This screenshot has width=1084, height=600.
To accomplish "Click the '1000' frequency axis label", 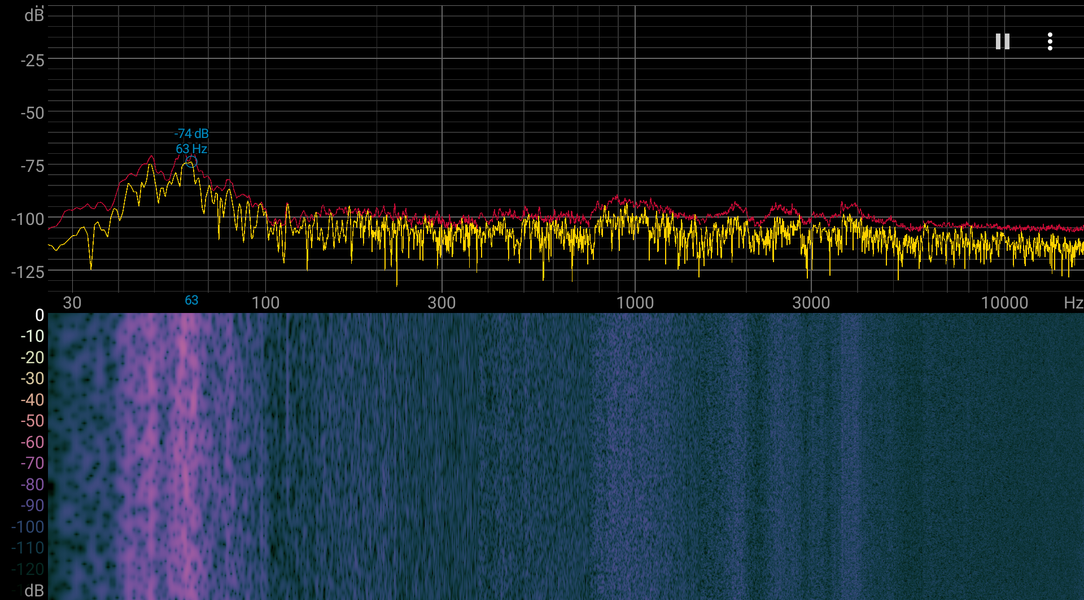I will click(635, 302).
